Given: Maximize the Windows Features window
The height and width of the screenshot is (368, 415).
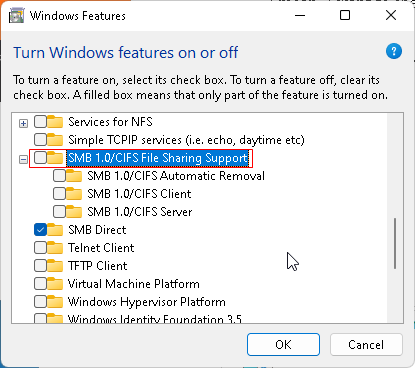Looking at the screenshot, I should click(x=345, y=15).
